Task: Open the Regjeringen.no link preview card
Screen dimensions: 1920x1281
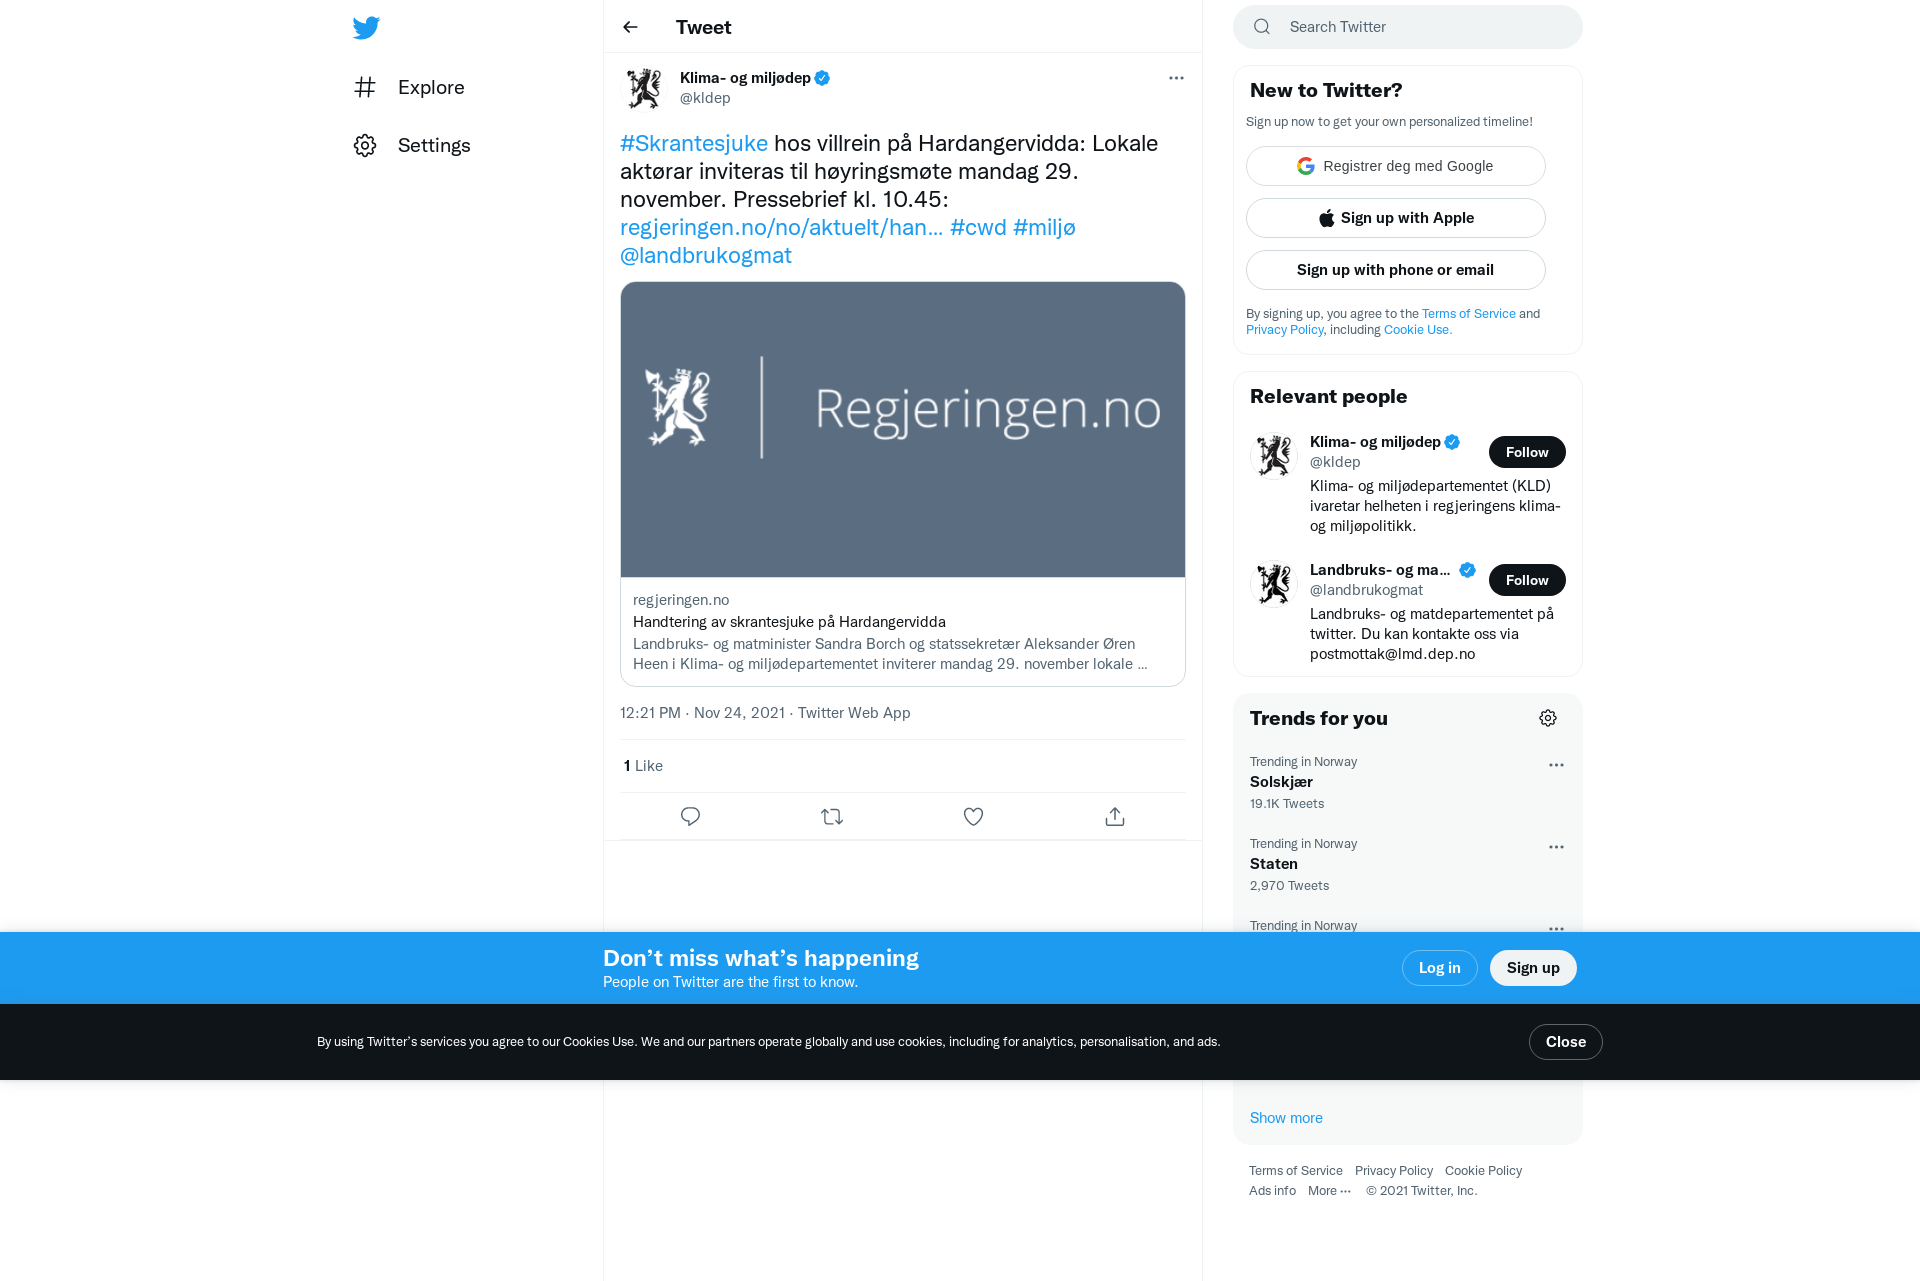Action: pyautogui.click(x=903, y=484)
